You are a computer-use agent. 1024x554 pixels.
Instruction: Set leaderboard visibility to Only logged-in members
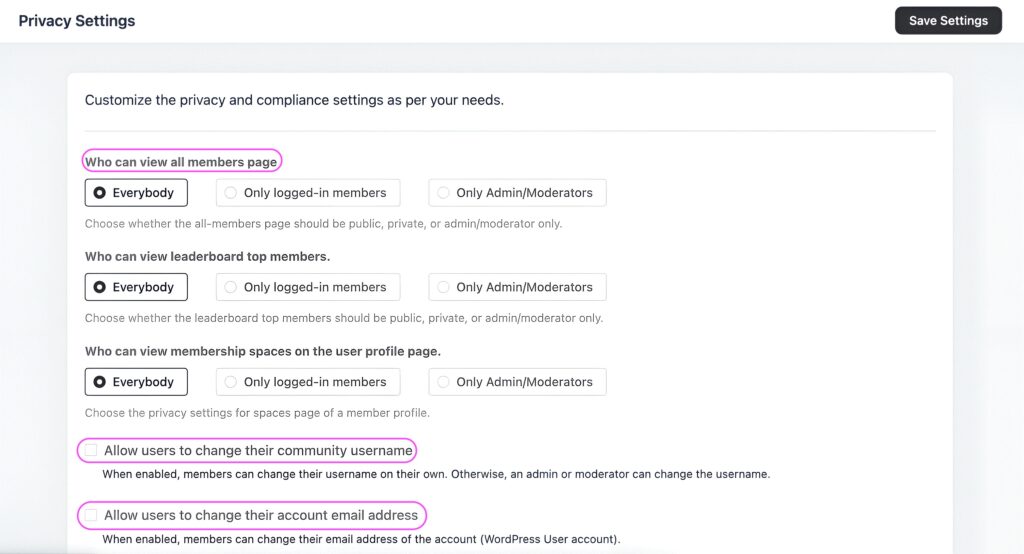coord(307,287)
